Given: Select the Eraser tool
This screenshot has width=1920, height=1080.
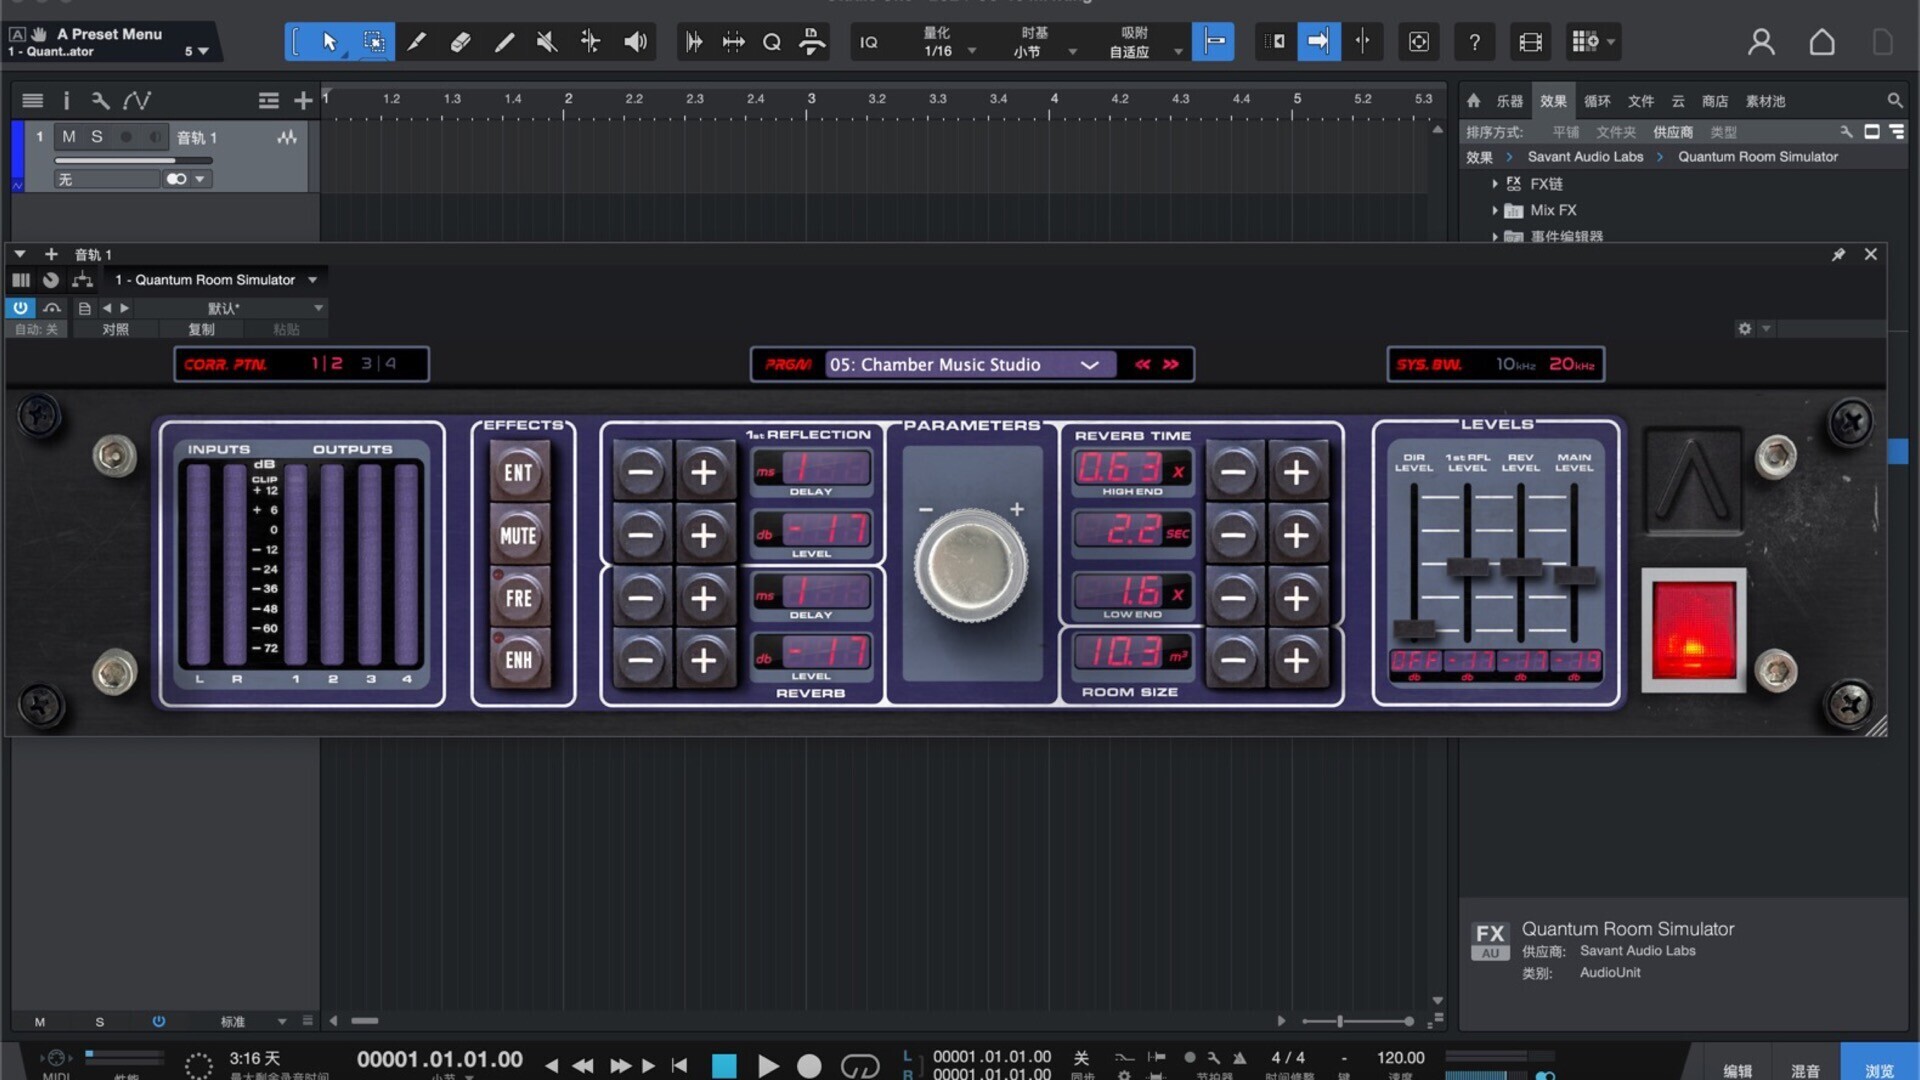Looking at the screenshot, I should coord(460,42).
